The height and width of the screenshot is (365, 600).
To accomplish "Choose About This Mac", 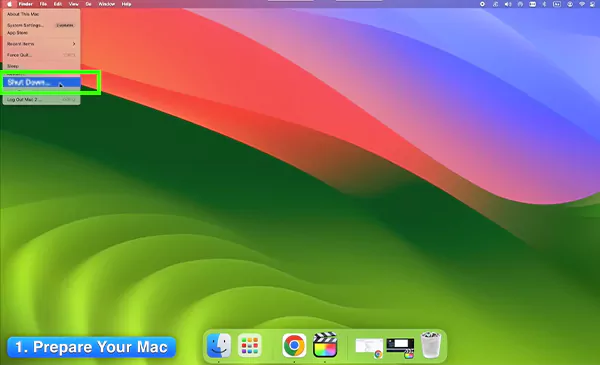I will click(x=41, y=14).
